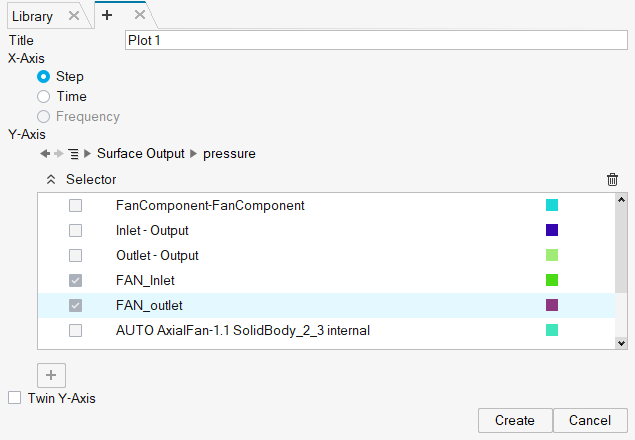Click the forward arrow in the Y-Axis breadcrumb
The image size is (635, 440).
point(59,154)
